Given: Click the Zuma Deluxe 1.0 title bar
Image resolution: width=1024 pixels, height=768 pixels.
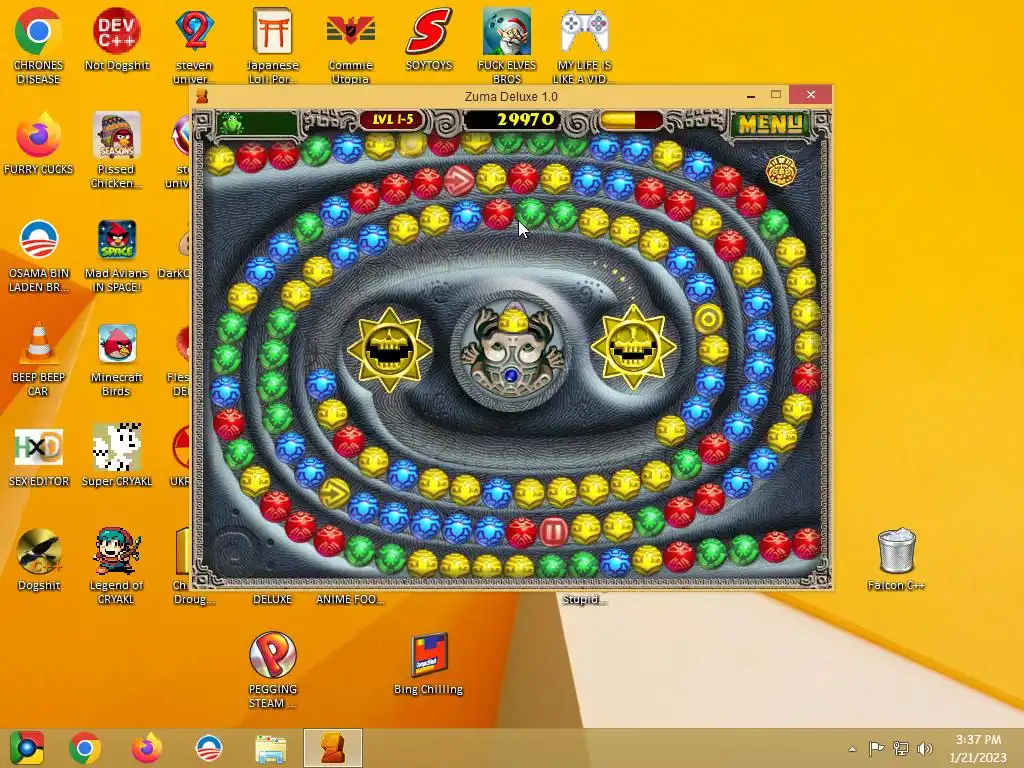Looking at the screenshot, I should 511,97.
